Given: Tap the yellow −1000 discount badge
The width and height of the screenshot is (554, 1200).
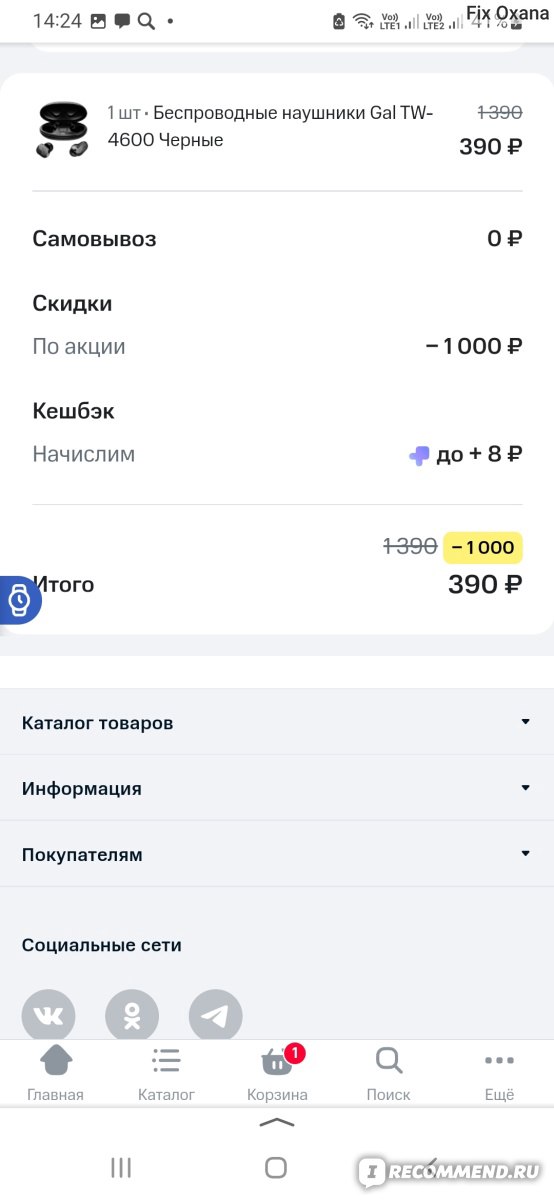Looking at the screenshot, I should point(483,547).
